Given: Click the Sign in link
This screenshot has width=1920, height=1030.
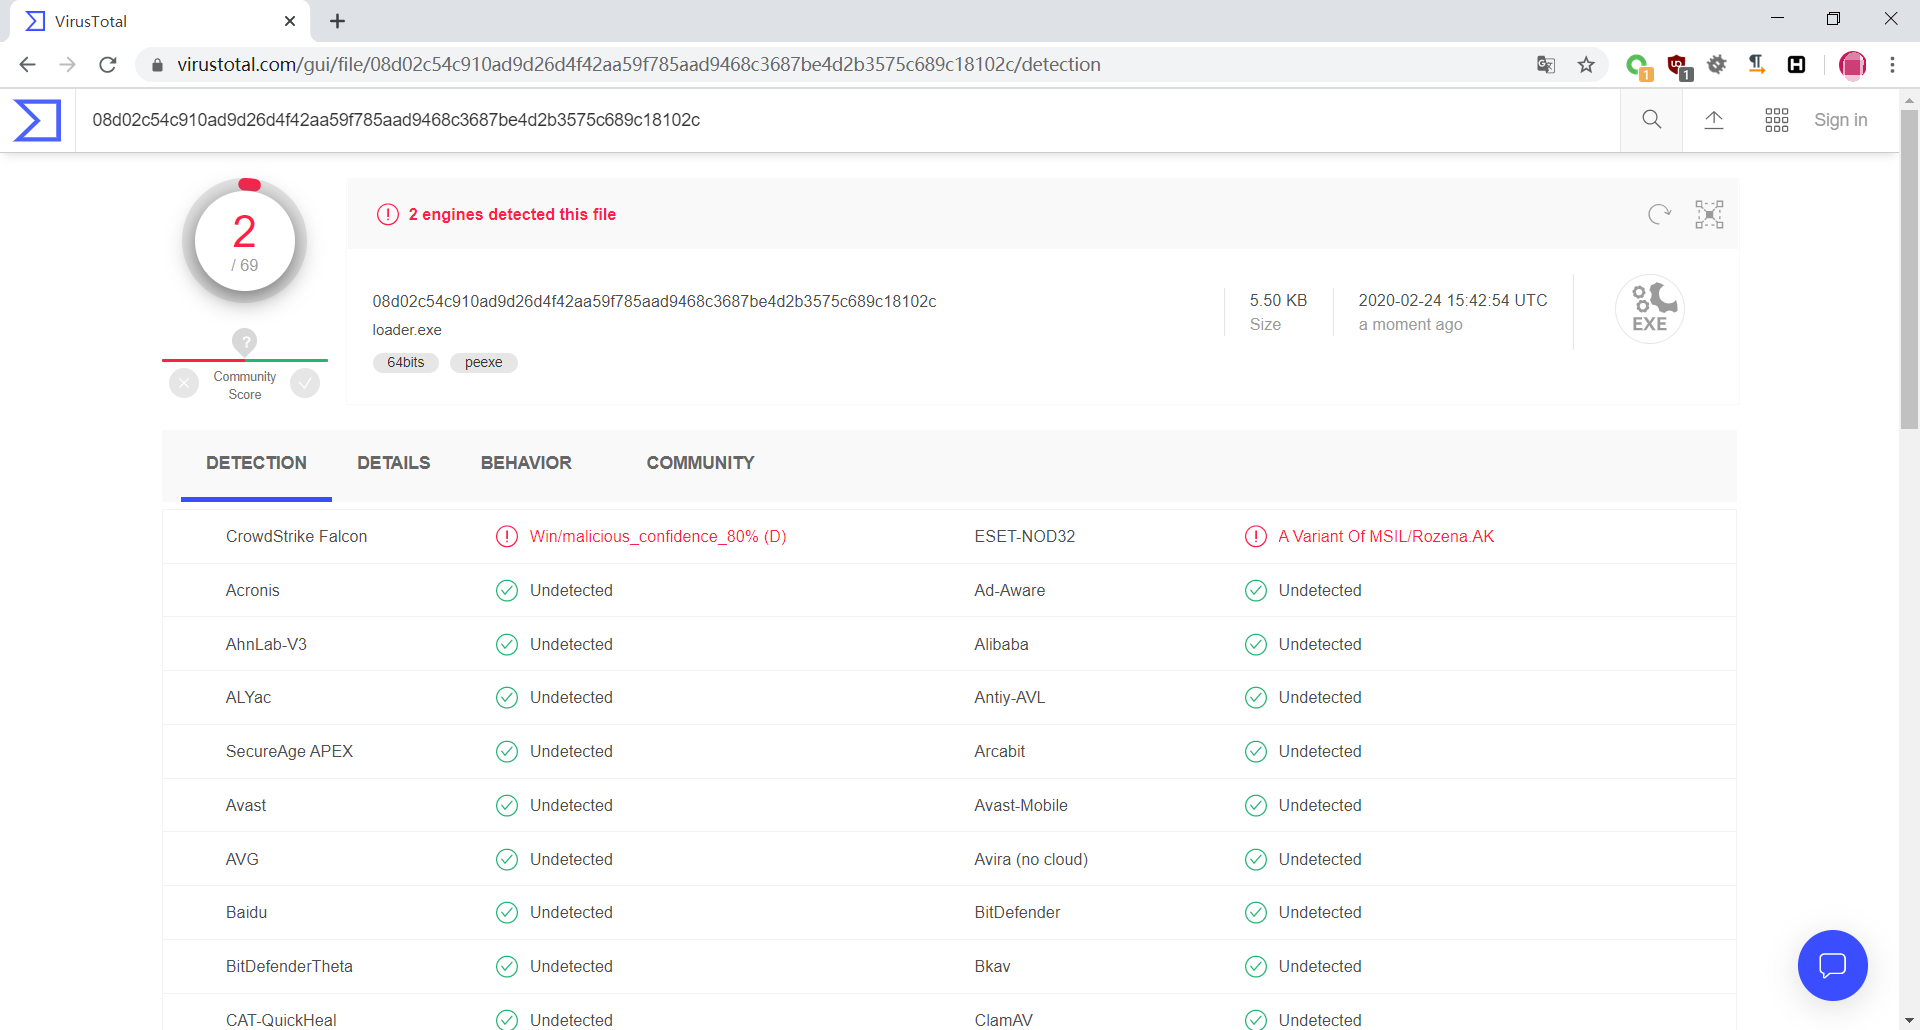Looking at the screenshot, I should 1841,120.
